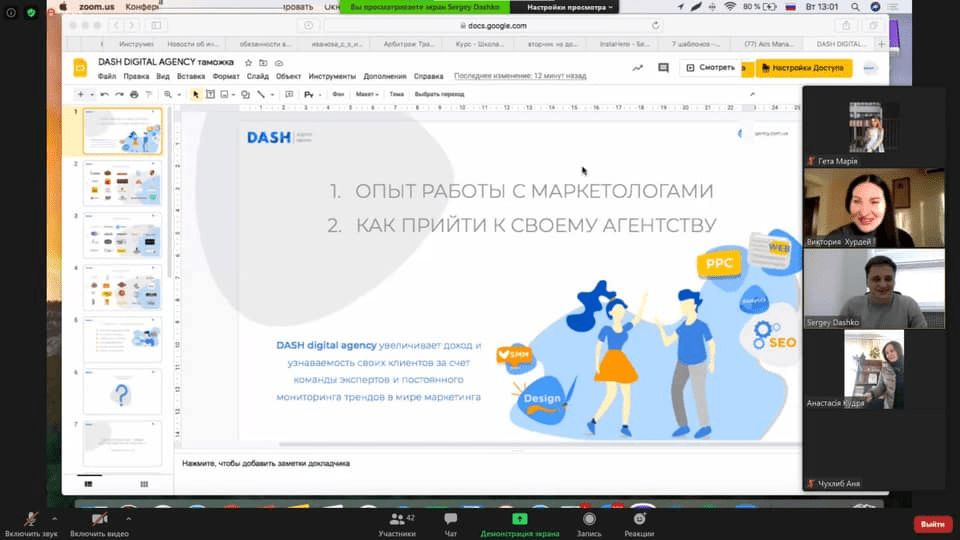Unmute microphone with Включить звук
Screen dimensions: 960x540
(31, 525)
